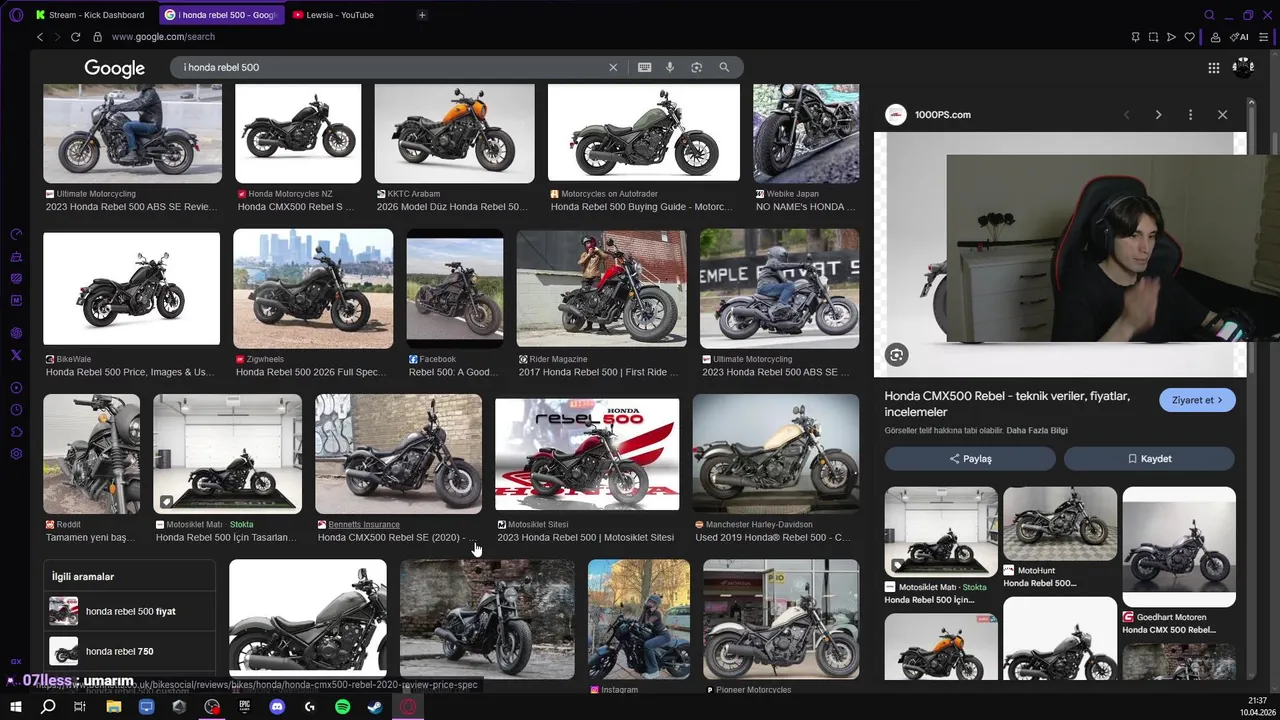
Task: Click the Kaydet save button
Action: (x=1149, y=459)
